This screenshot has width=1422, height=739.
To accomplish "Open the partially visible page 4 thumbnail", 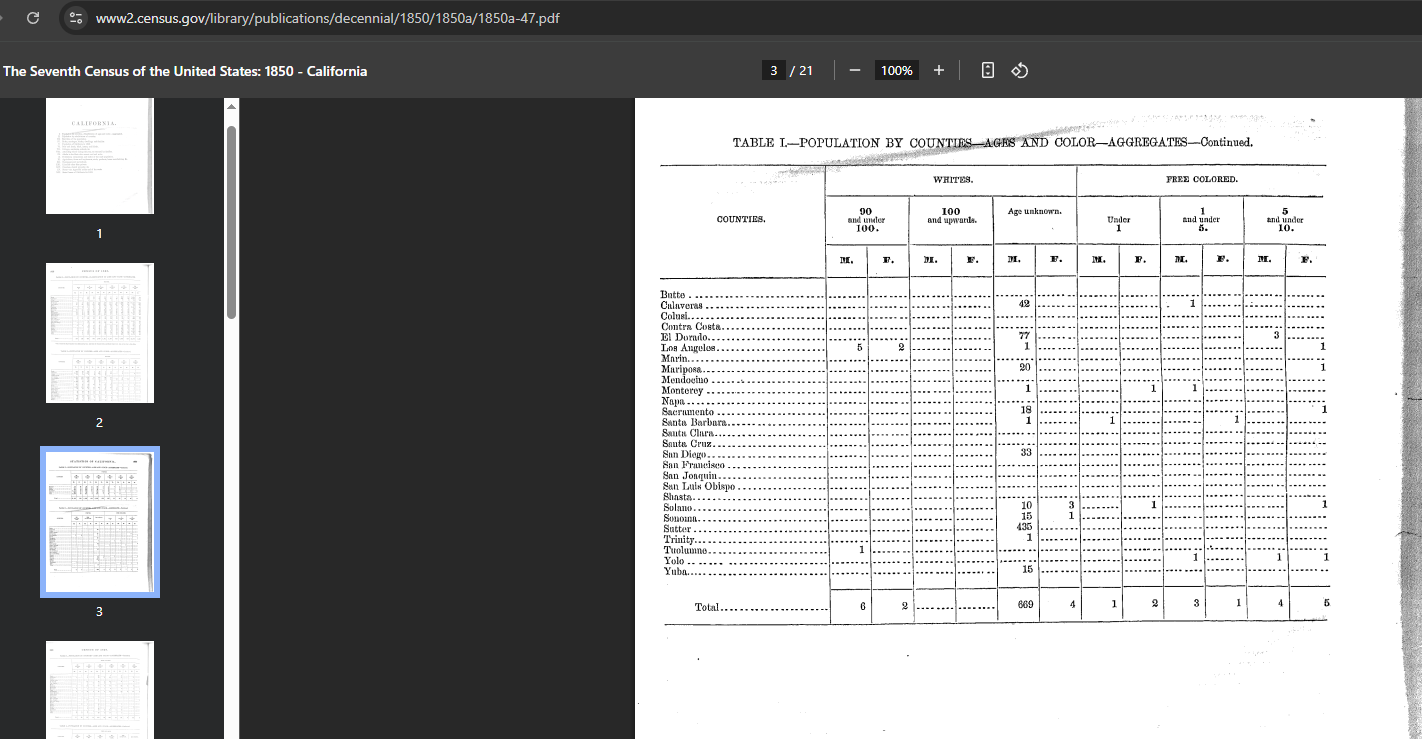I will (x=100, y=690).
